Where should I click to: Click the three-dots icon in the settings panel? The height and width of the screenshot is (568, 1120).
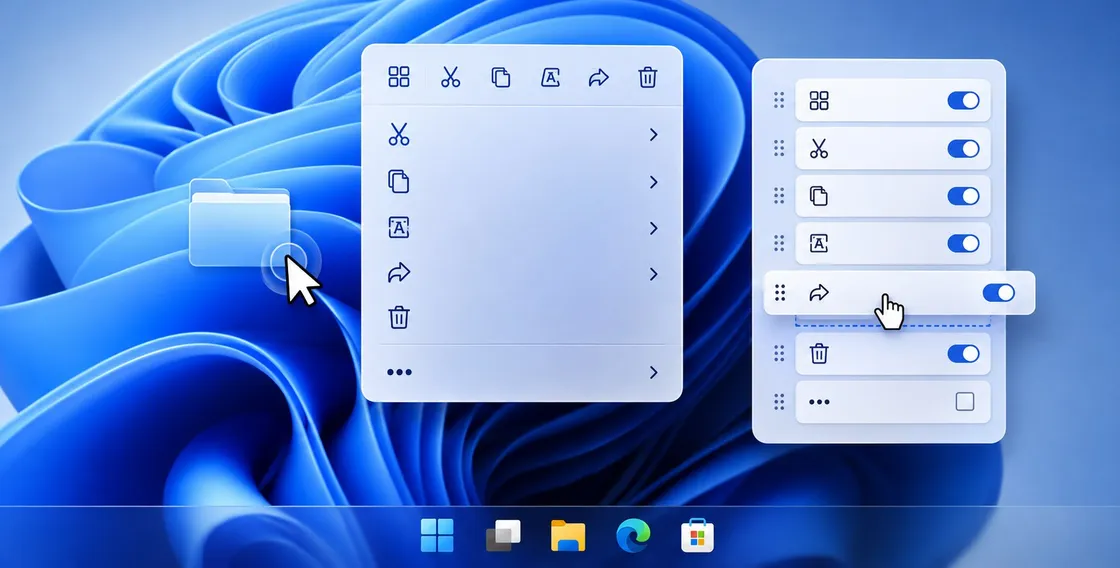819,402
